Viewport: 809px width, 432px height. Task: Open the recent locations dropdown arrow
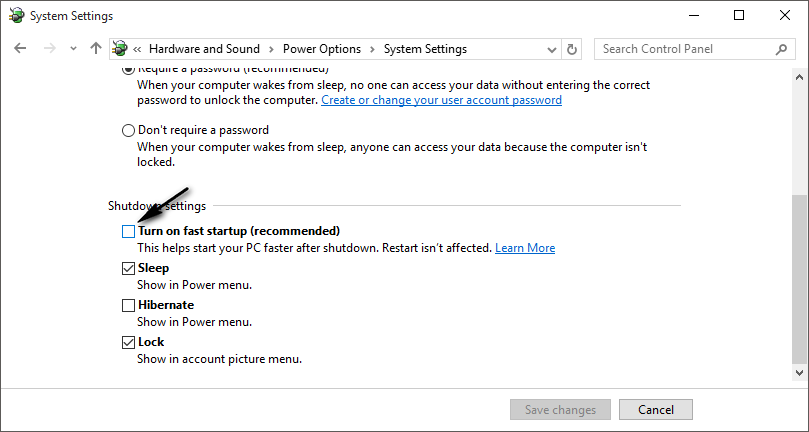click(73, 48)
